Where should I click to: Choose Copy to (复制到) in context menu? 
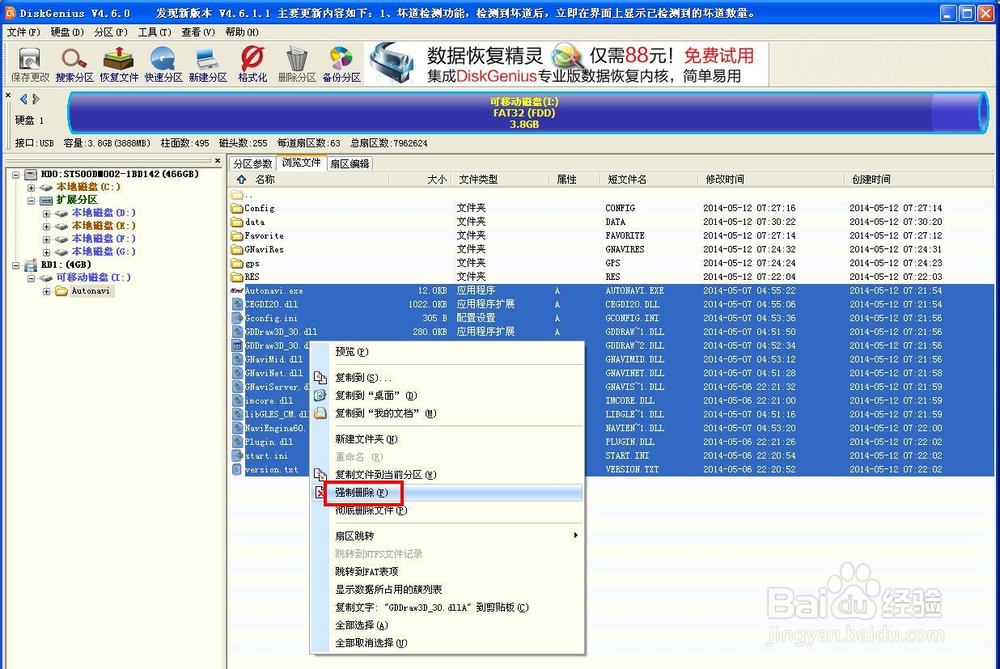point(447,378)
